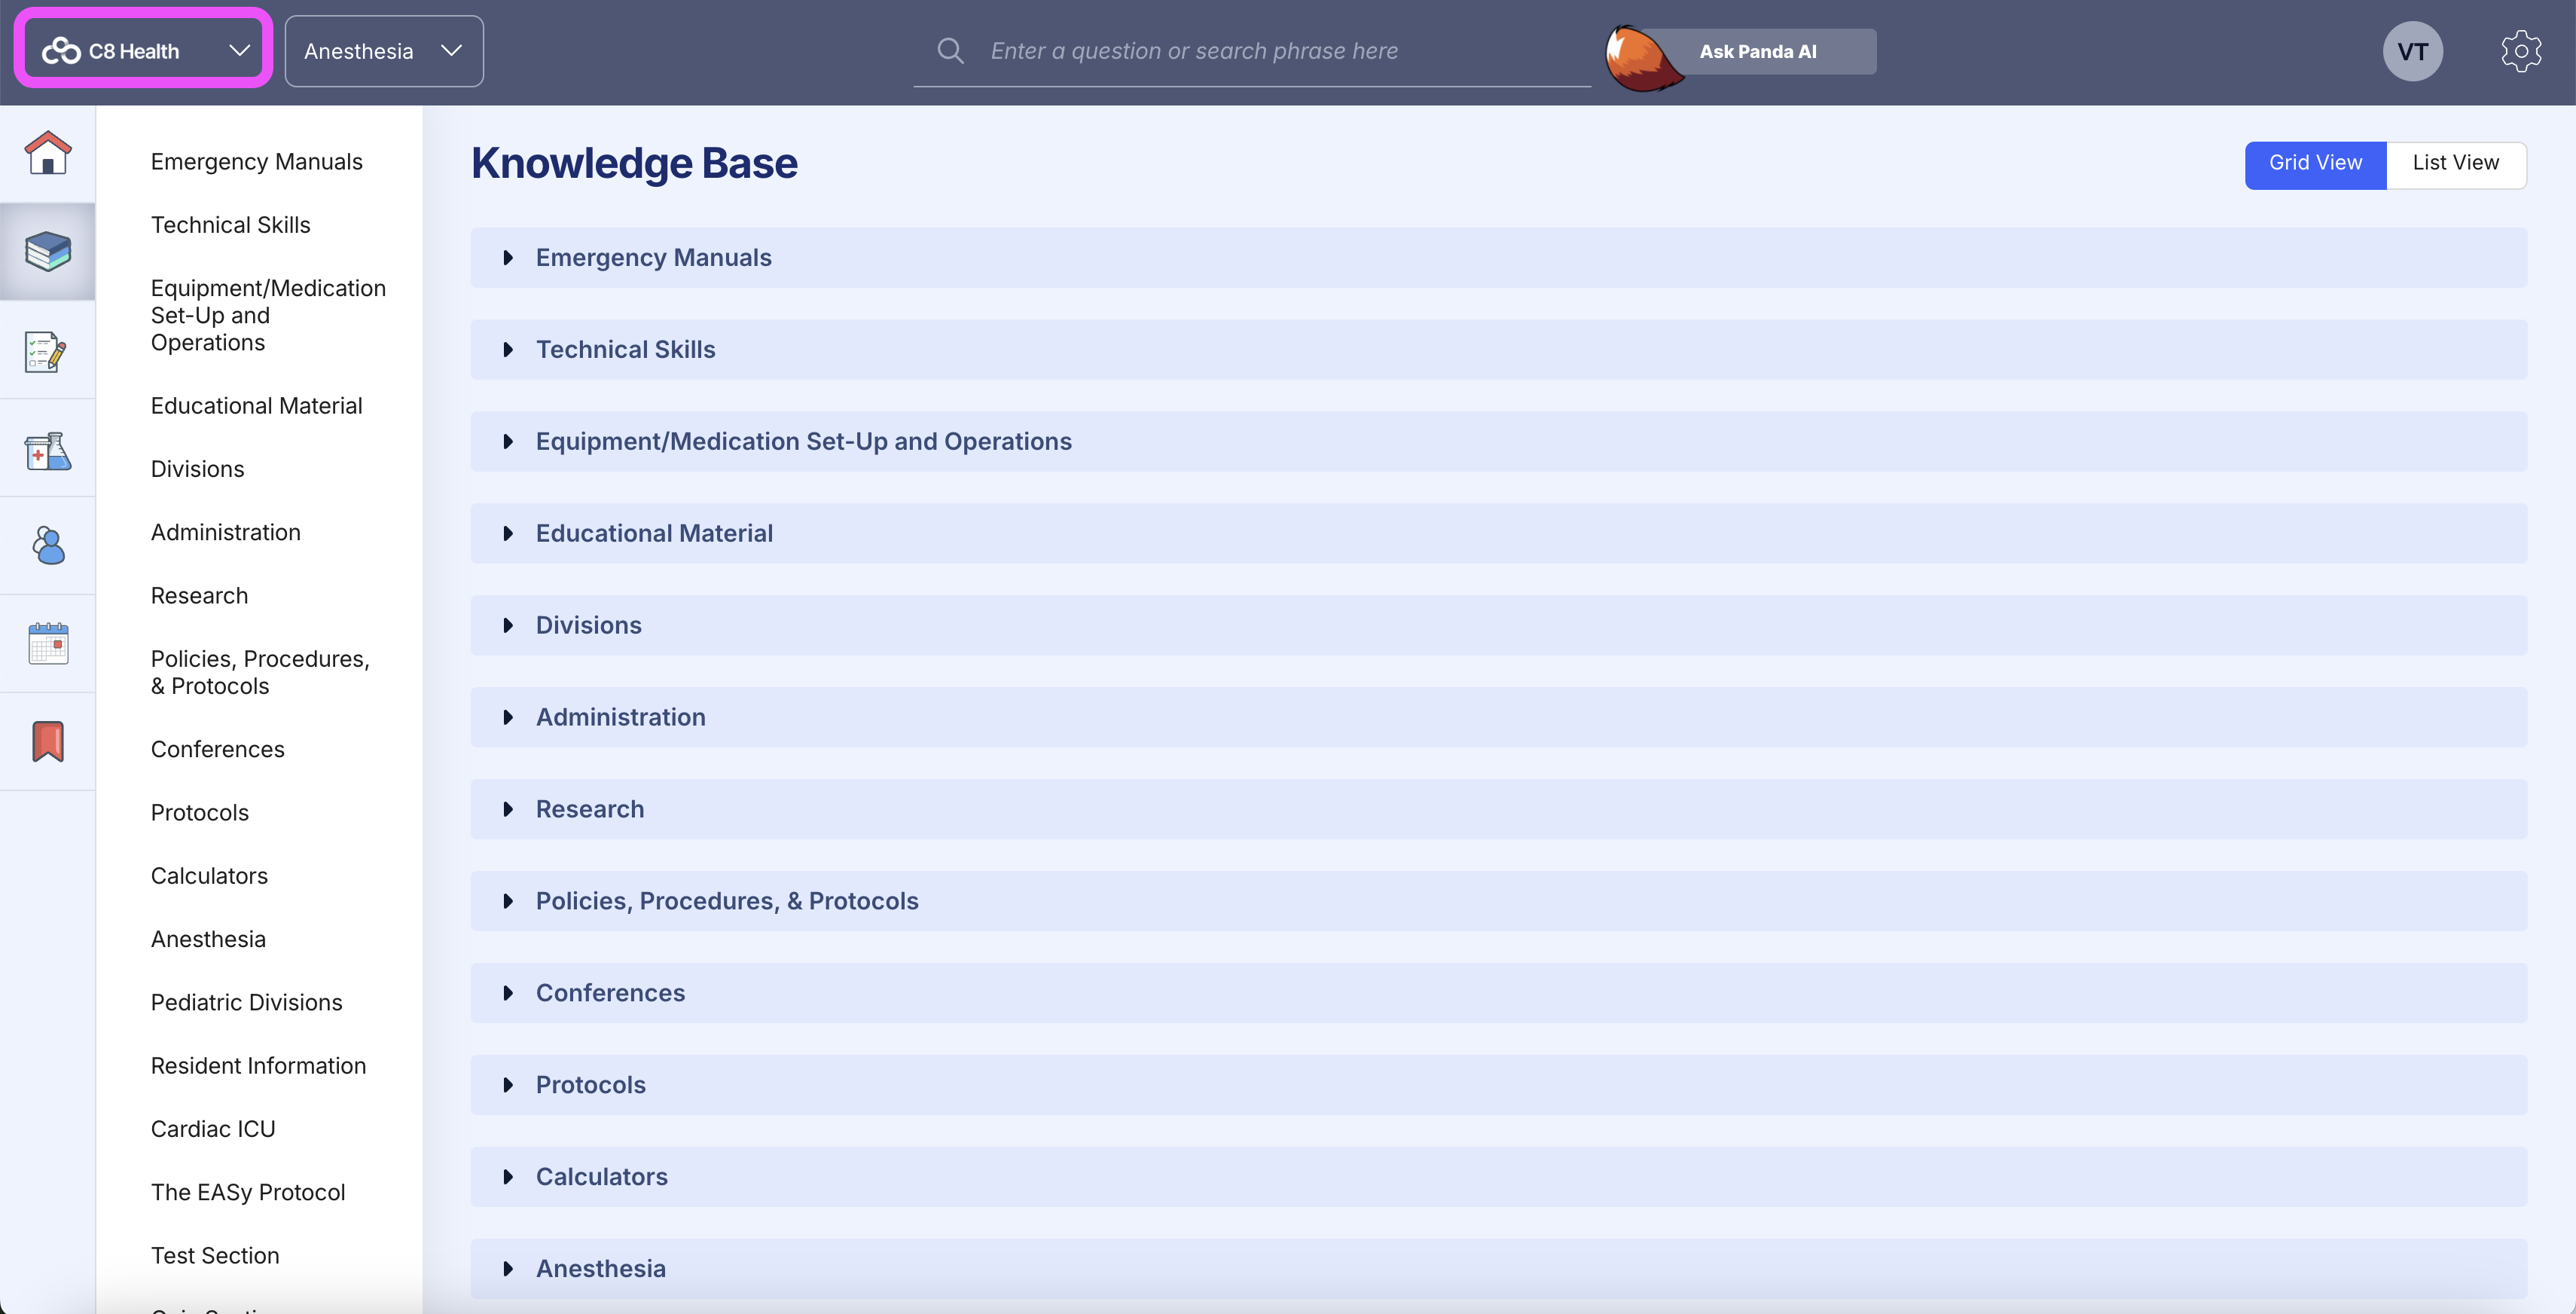The image size is (2576, 1314).
Task: Open Pediatric Divisions in left menu
Action: pyautogui.click(x=246, y=1002)
